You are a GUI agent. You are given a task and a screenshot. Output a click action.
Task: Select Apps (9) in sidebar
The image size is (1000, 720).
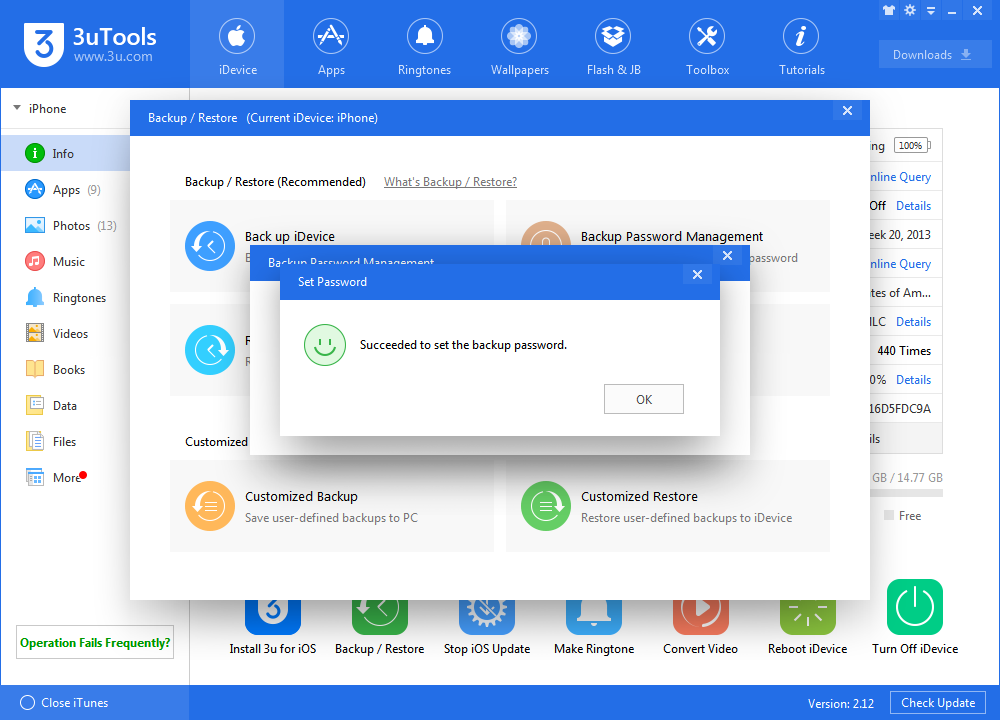point(65,189)
